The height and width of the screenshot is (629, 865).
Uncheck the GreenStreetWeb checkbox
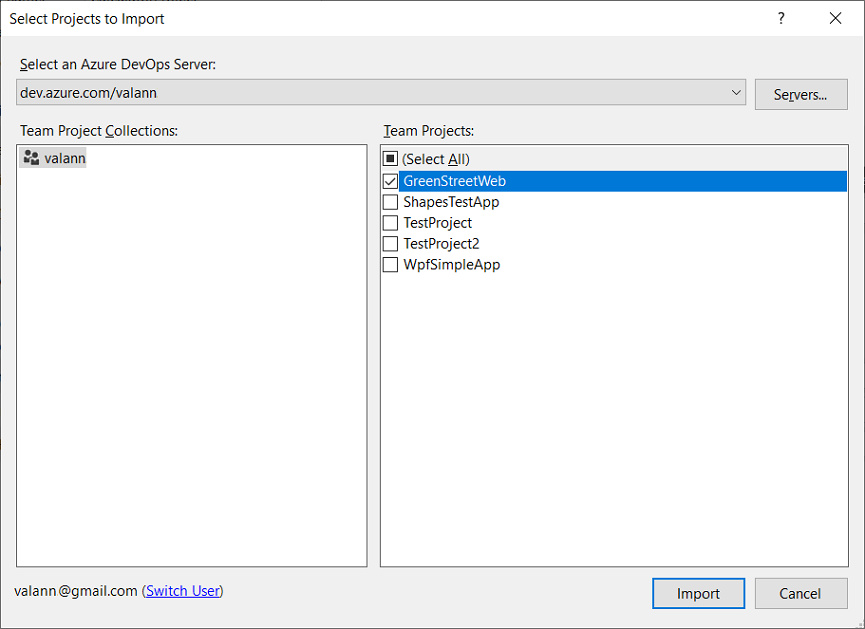[390, 181]
